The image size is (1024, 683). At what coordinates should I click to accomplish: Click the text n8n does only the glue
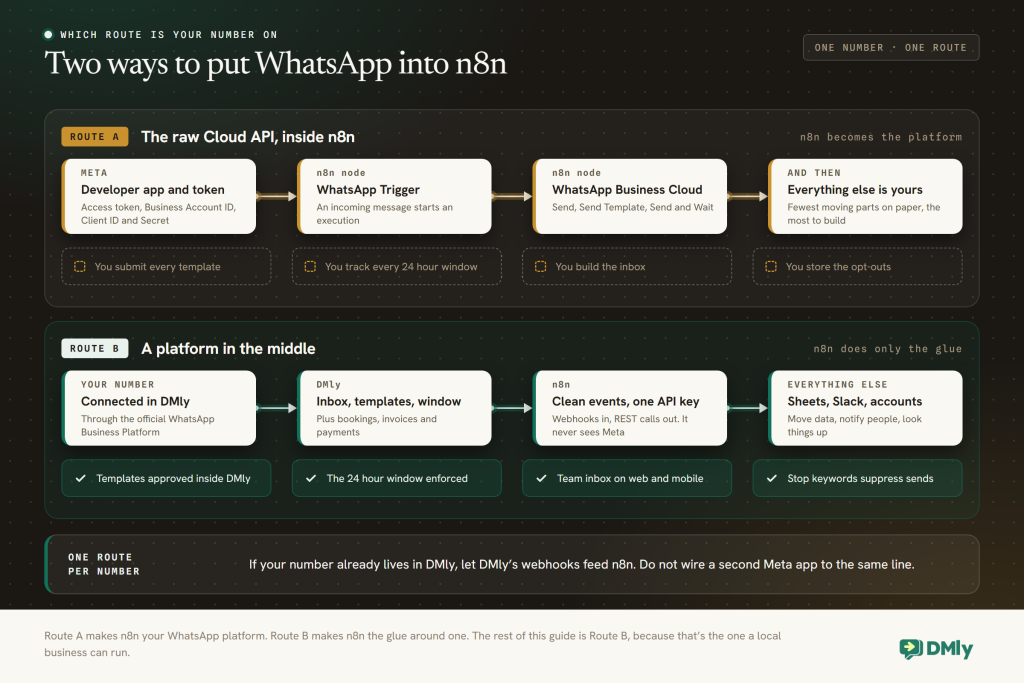coord(888,349)
